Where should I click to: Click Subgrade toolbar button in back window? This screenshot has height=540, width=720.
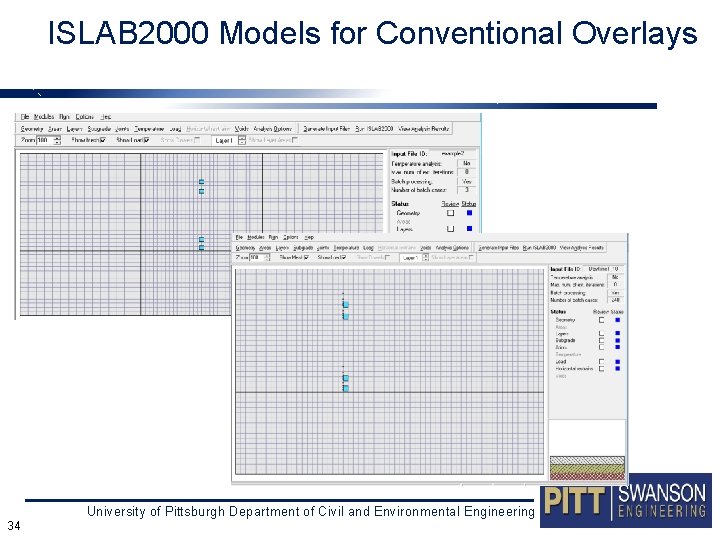tap(99, 129)
